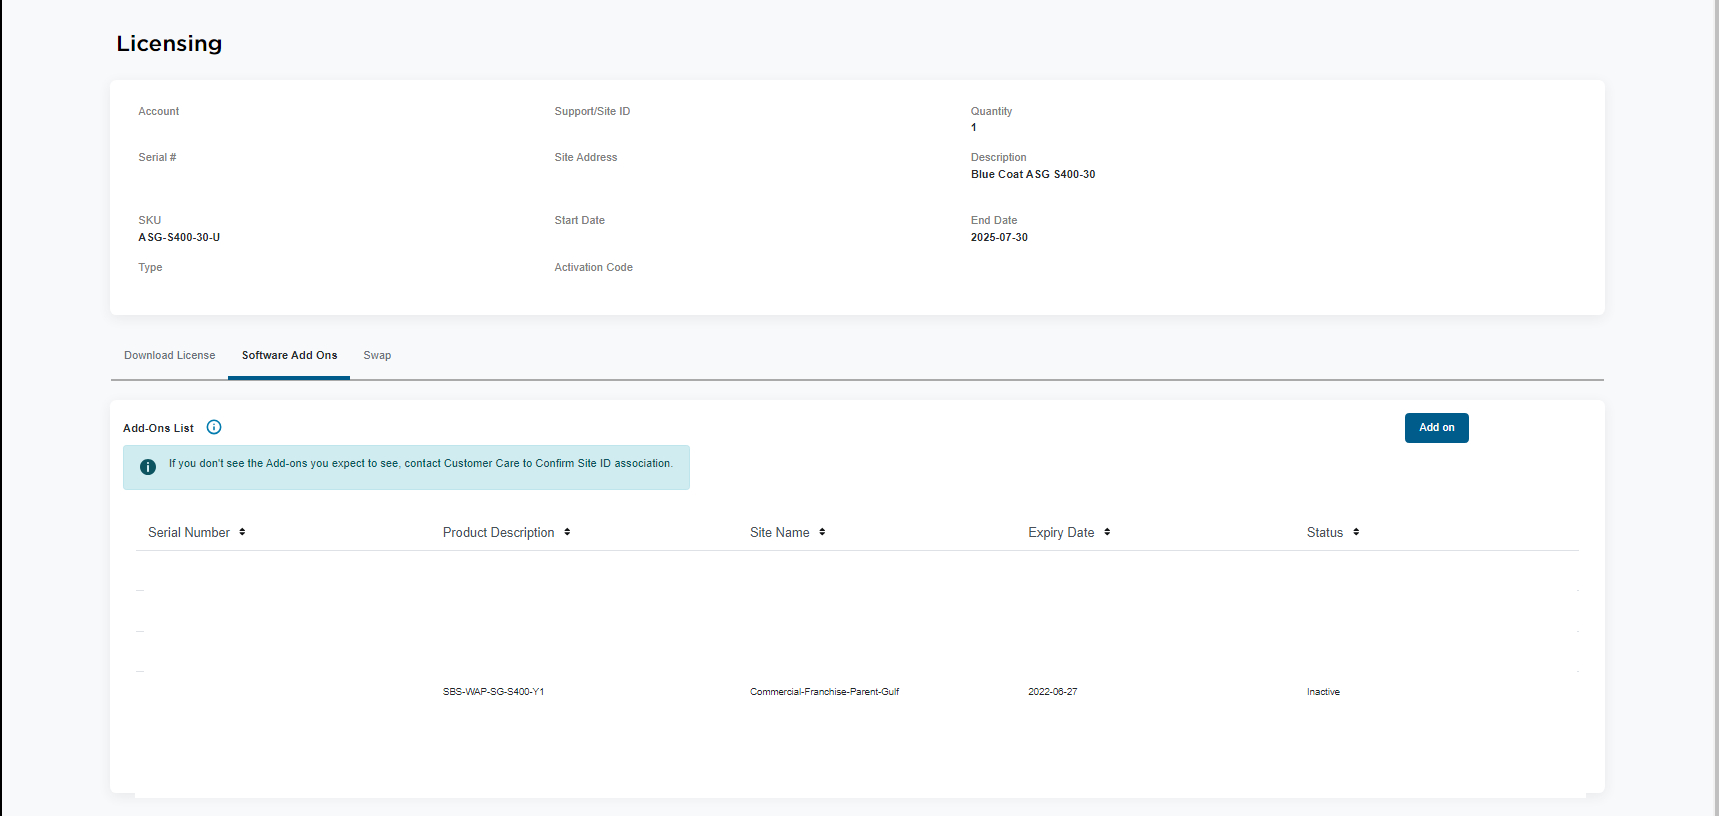Open the Download License tab
1719x816 pixels.
pyautogui.click(x=169, y=356)
